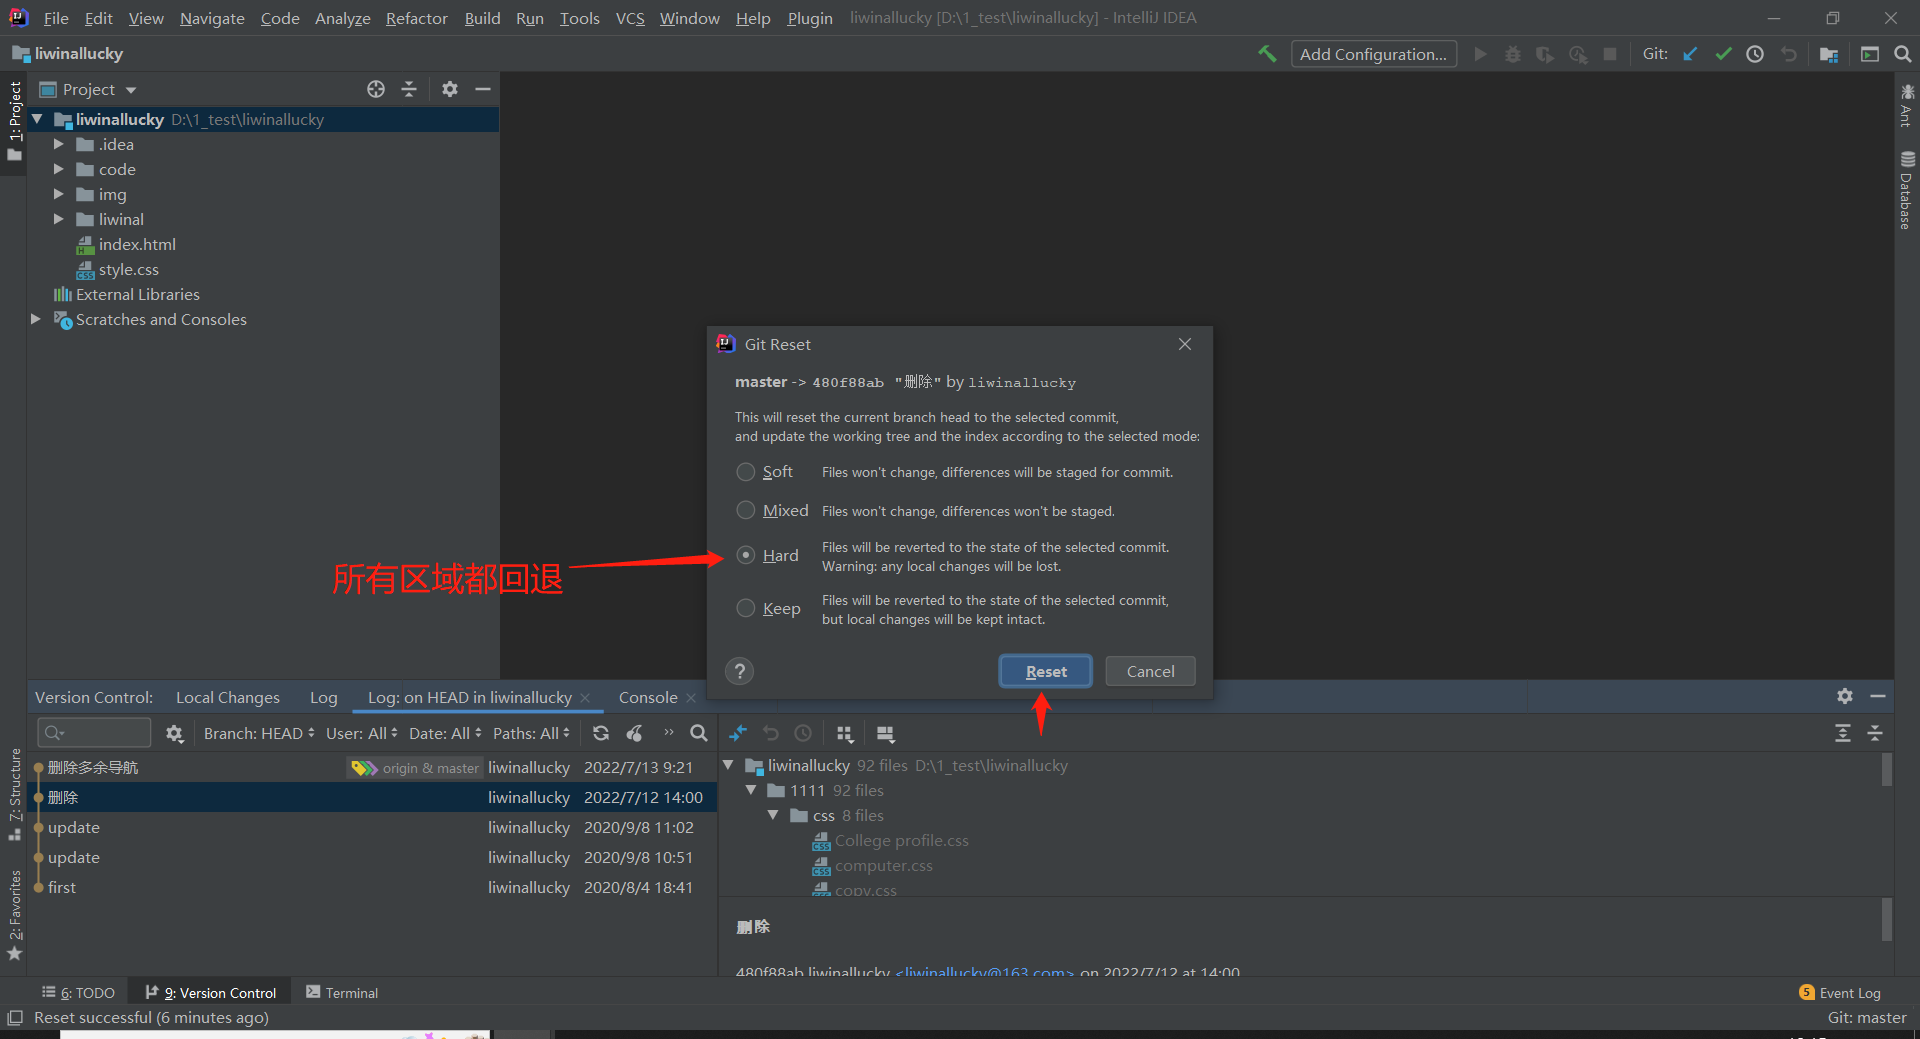This screenshot has height=1039, width=1920.
Task: Click the Cherry-Pick icon in the log toolbar
Action: [634, 733]
